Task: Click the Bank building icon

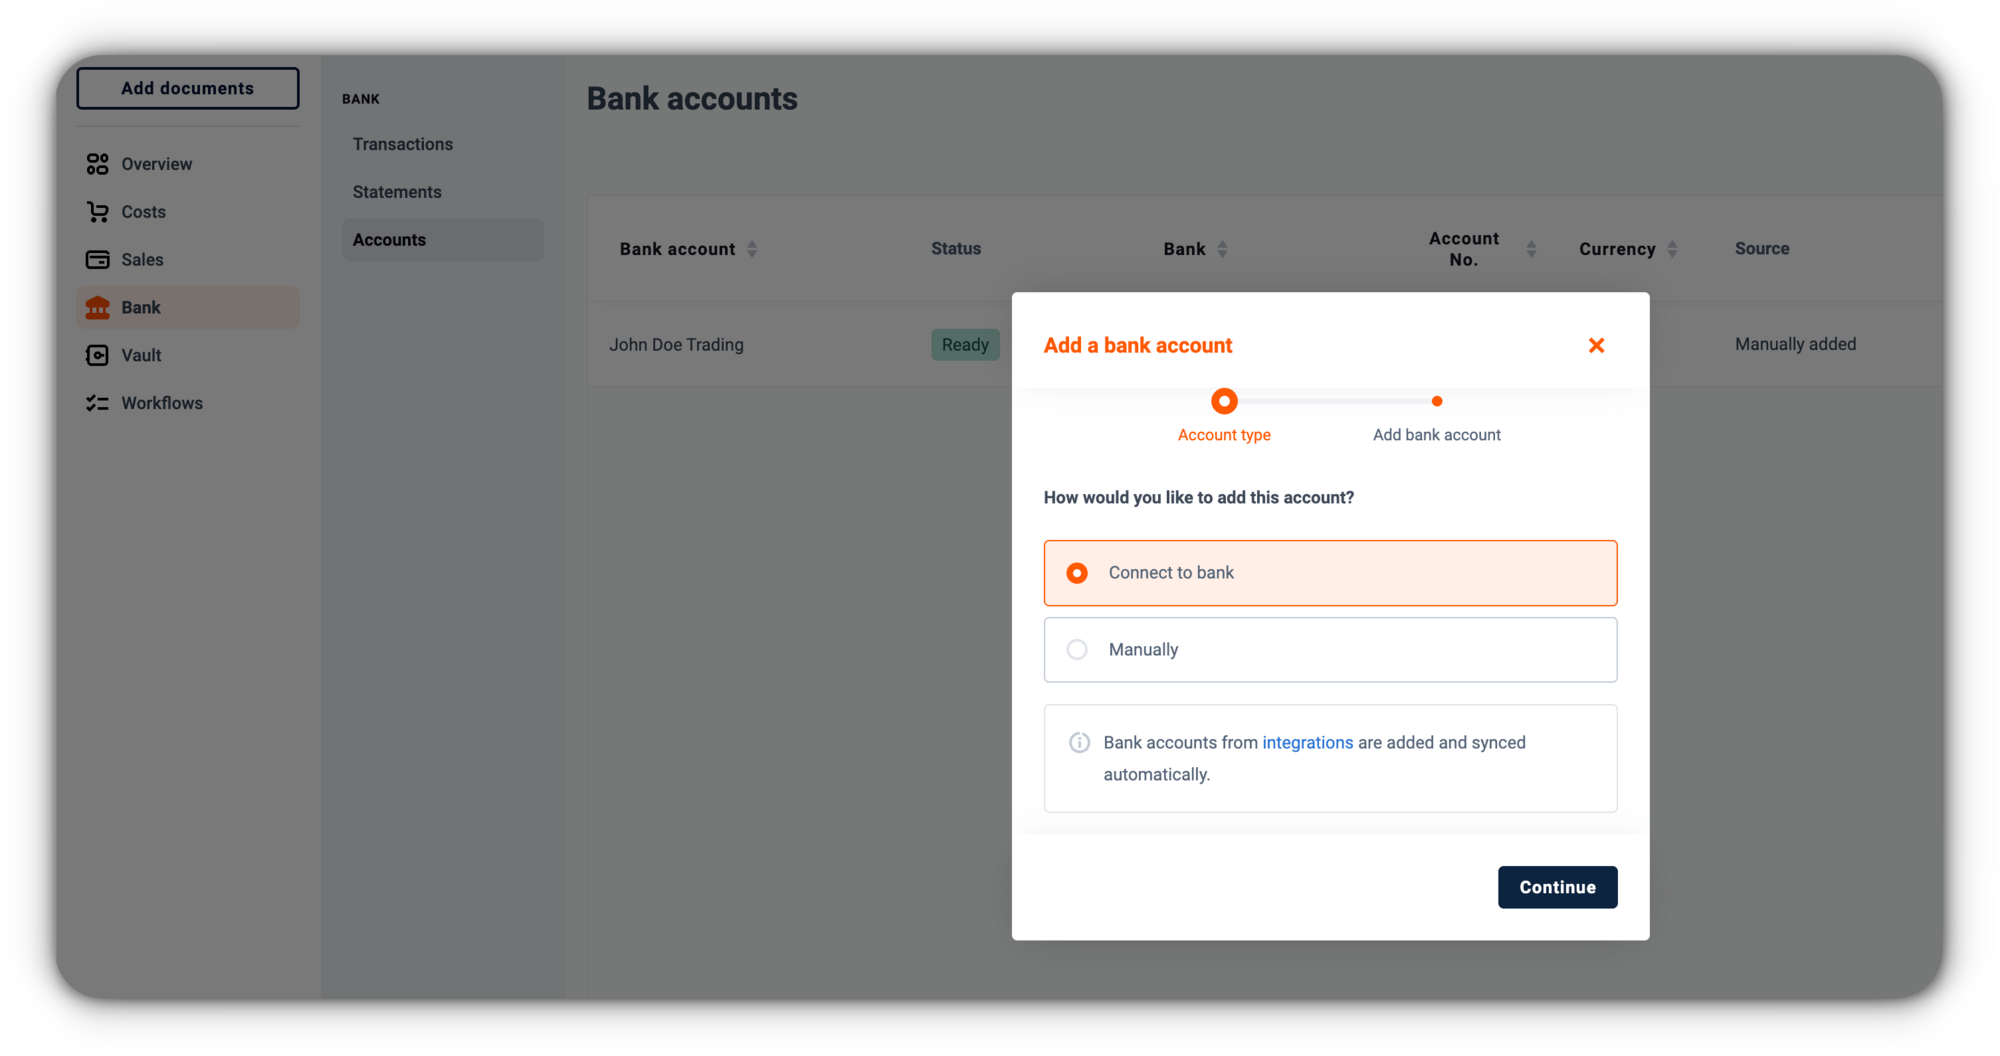Action: click(x=97, y=307)
